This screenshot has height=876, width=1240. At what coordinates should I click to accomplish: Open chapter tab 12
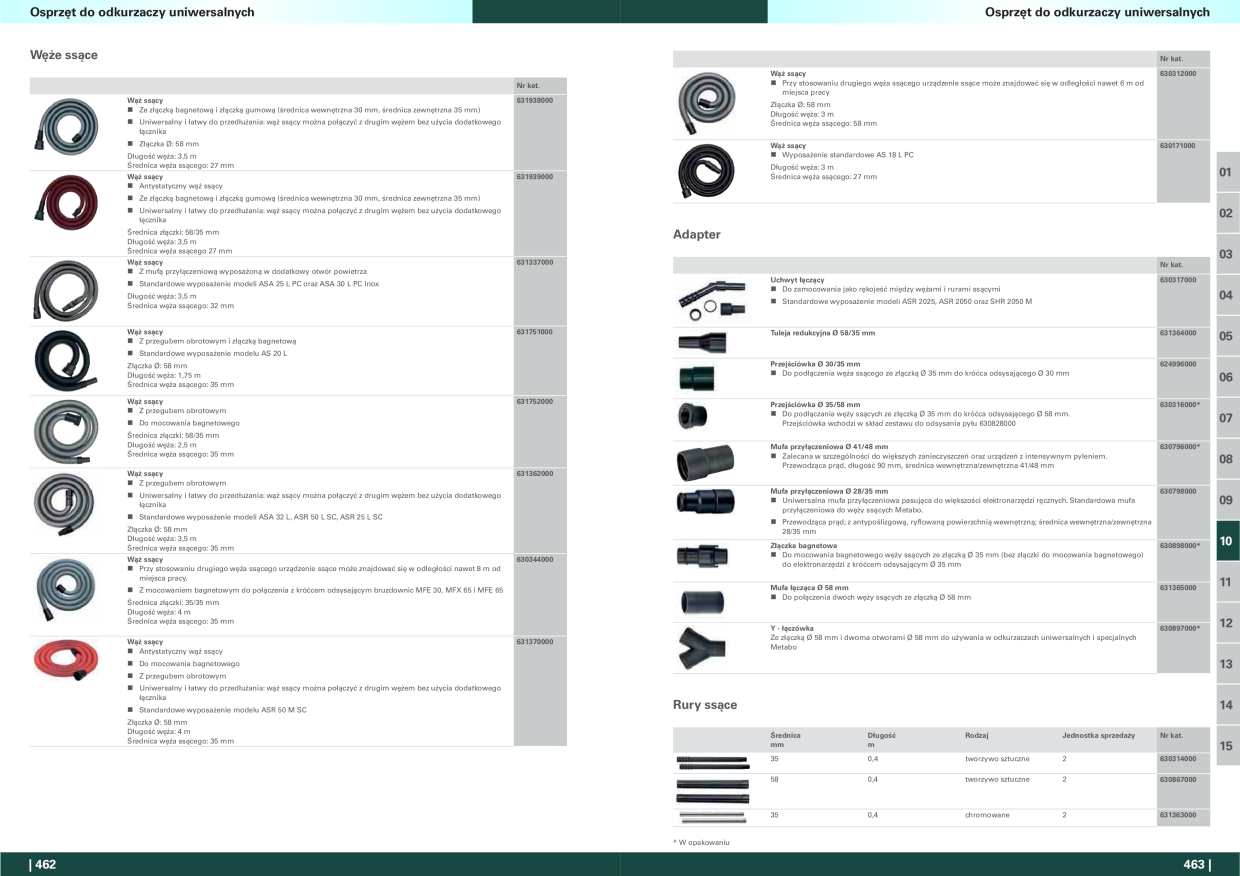[1226, 623]
